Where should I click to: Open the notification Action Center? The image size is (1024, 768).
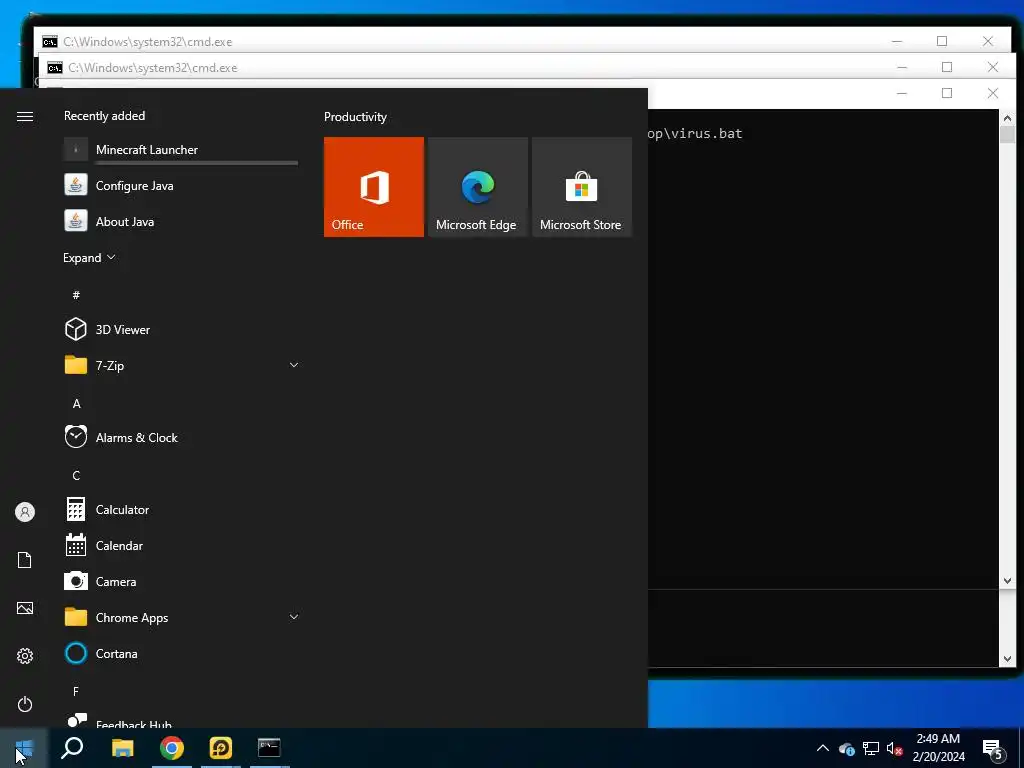pos(993,749)
